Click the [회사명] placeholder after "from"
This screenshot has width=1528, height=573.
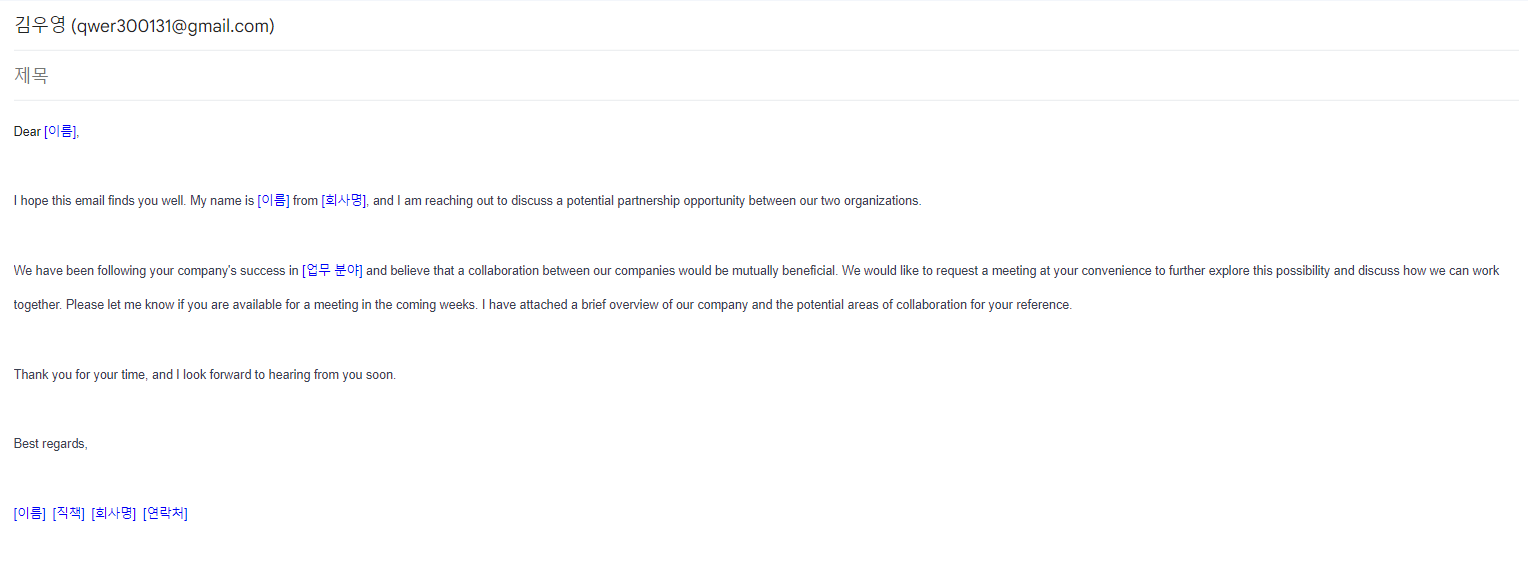tap(344, 200)
